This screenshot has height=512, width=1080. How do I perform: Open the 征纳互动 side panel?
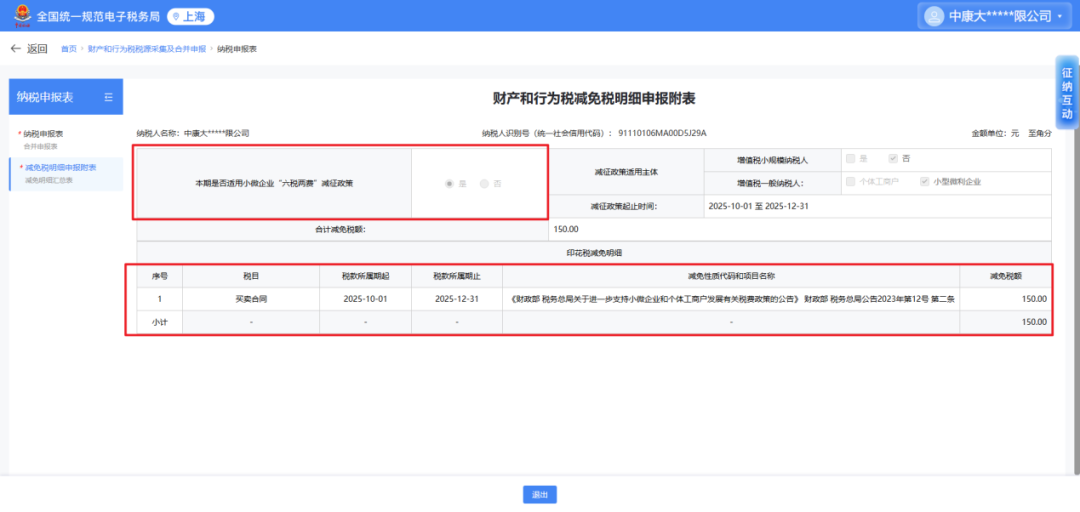click(x=1067, y=92)
